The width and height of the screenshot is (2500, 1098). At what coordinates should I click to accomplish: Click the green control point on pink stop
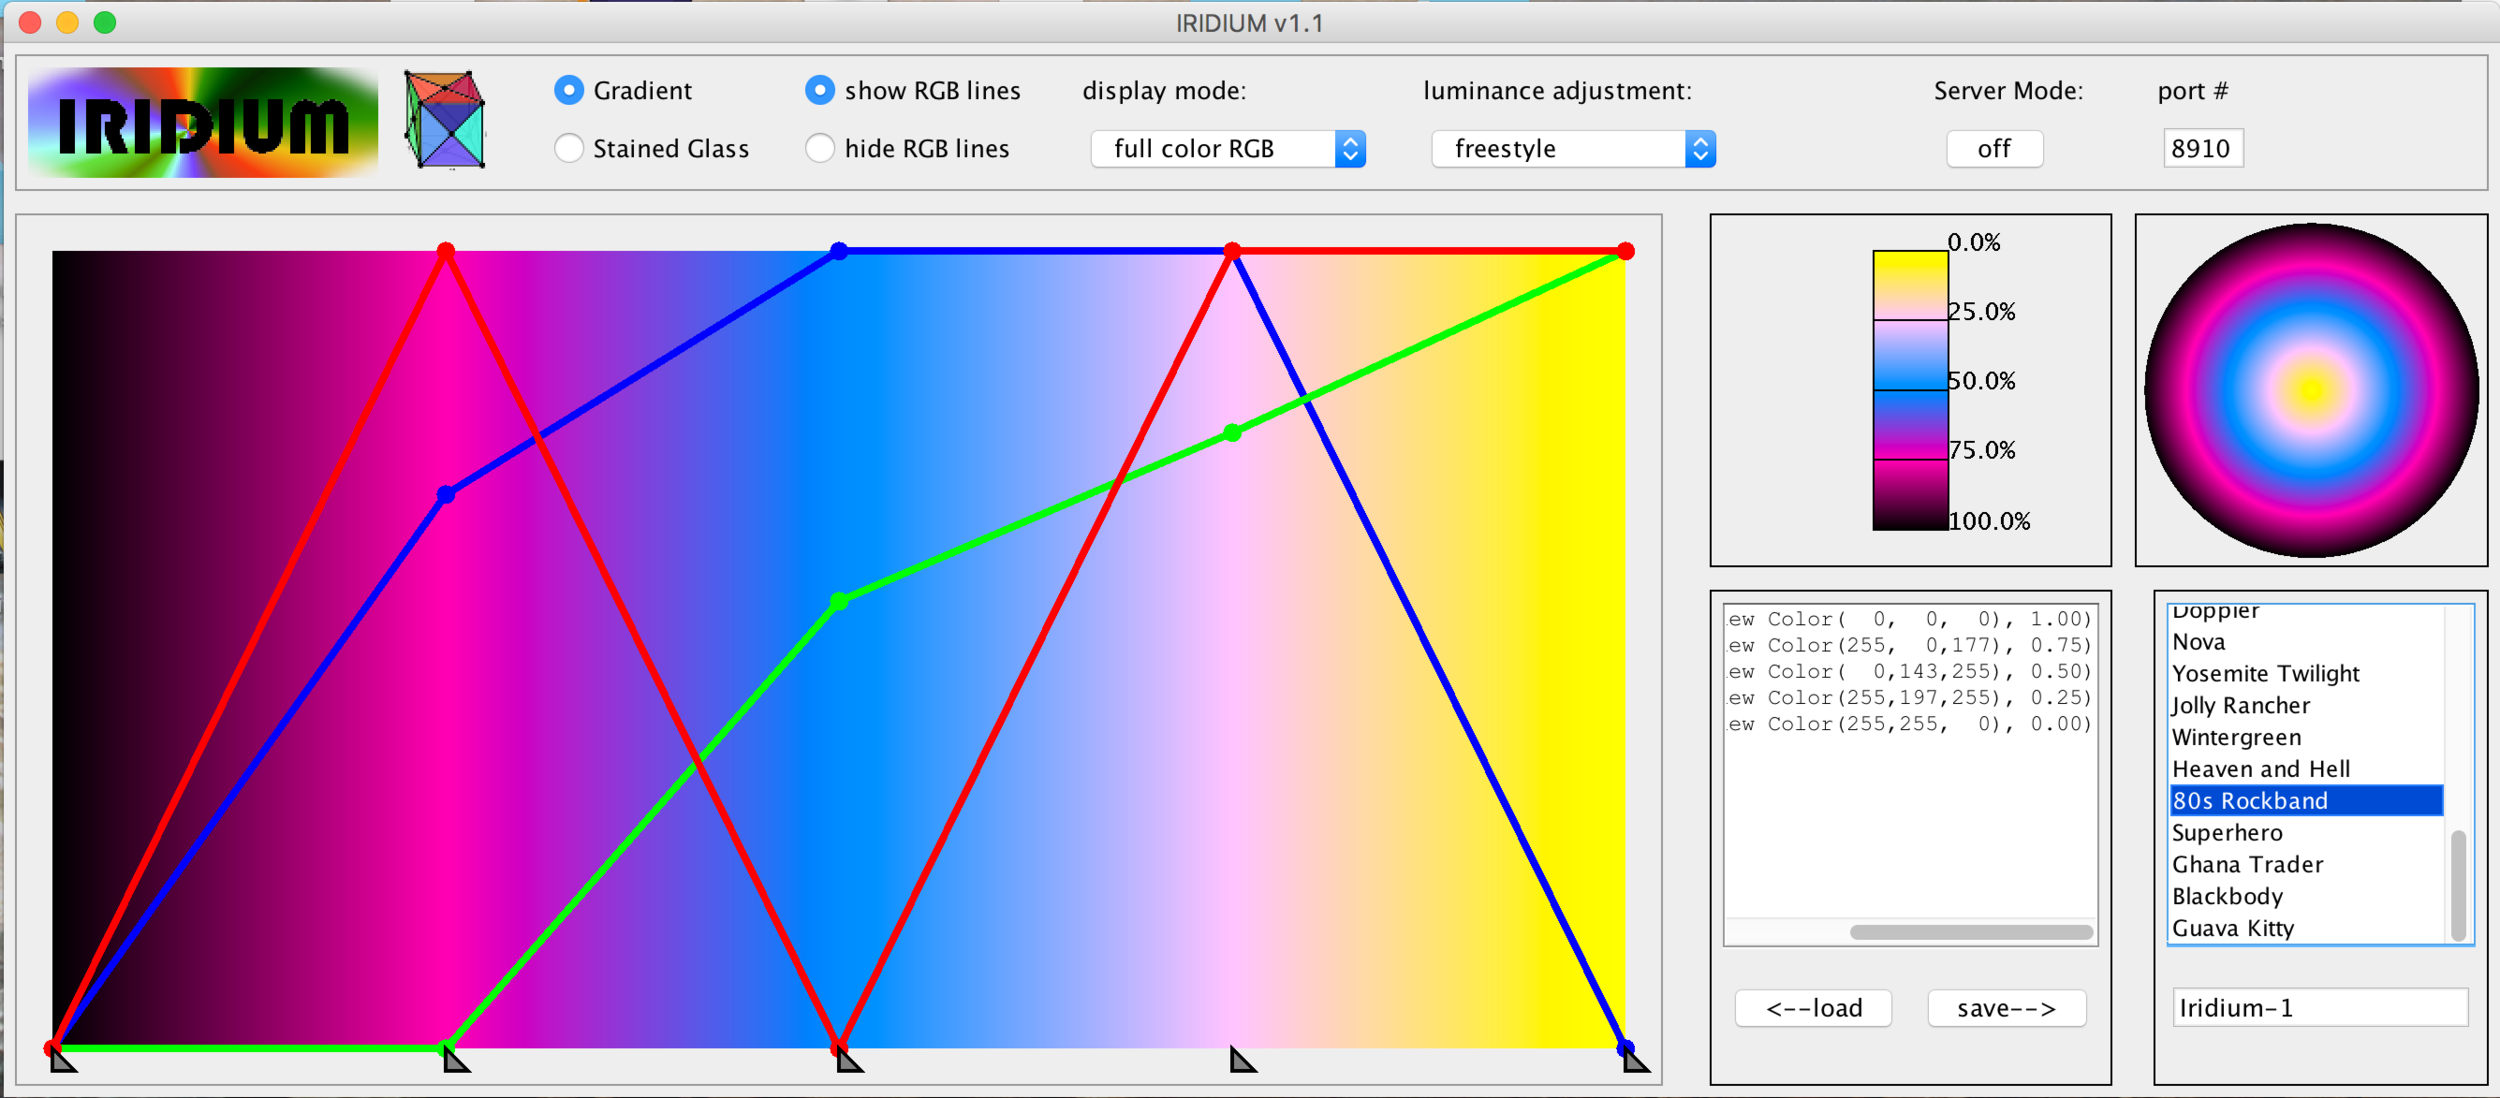[x=1232, y=433]
